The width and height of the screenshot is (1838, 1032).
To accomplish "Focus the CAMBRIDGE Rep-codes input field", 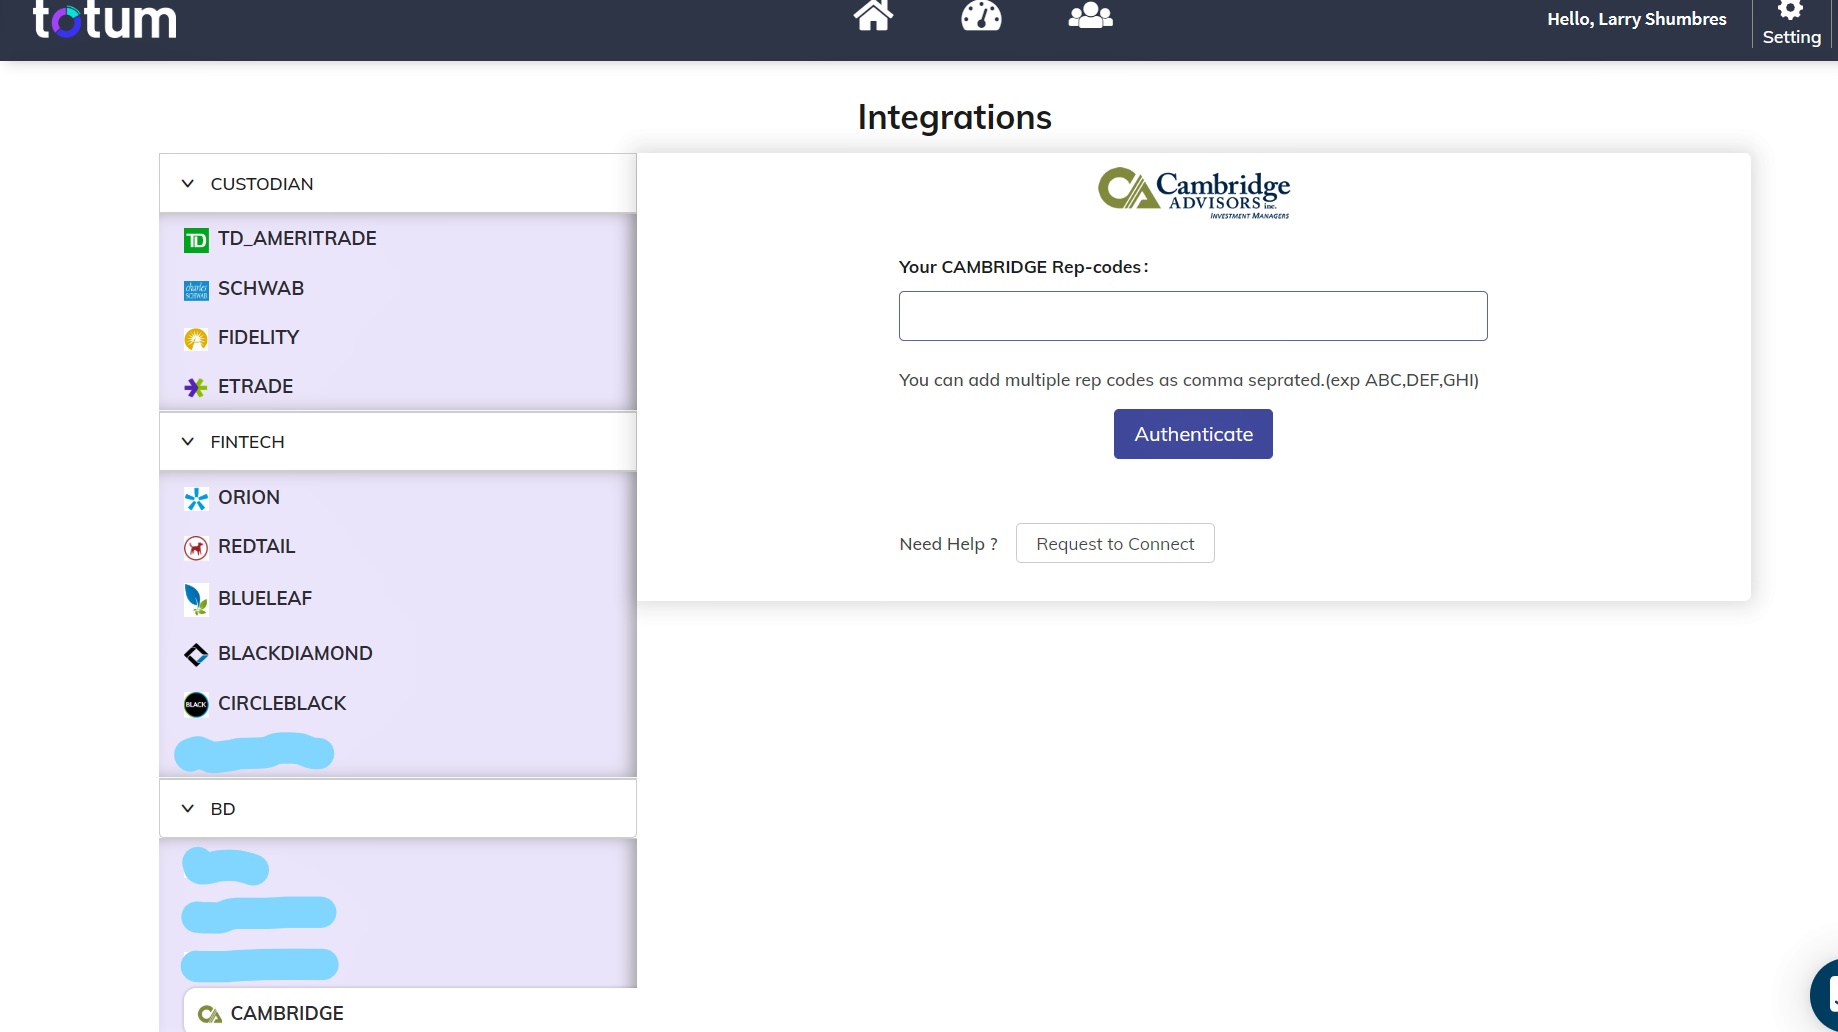I will point(1193,316).
